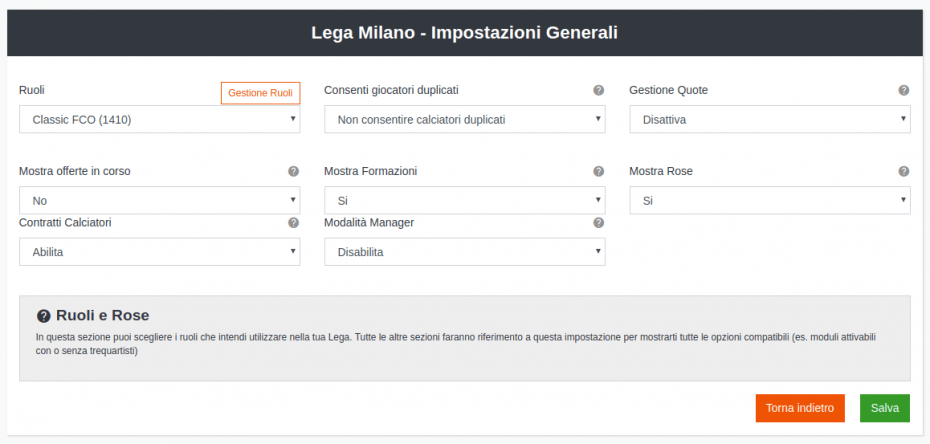Click help icon next to Consenti giocatori duplicati

click(x=598, y=90)
